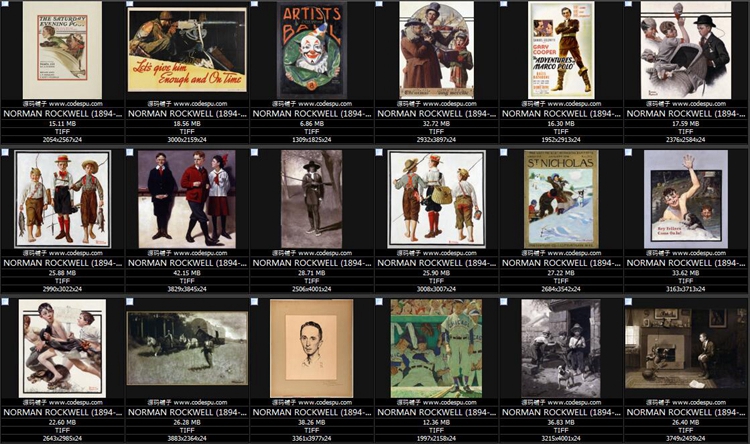
Task: Tick checkbox for the running shirtless boys image
Action: click(x=5, y=301)
